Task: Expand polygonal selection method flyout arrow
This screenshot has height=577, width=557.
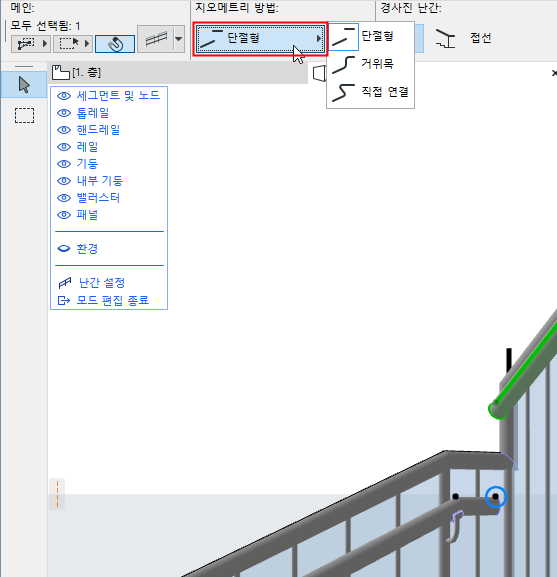Action: pyautogui.click(x=45, y=44)
